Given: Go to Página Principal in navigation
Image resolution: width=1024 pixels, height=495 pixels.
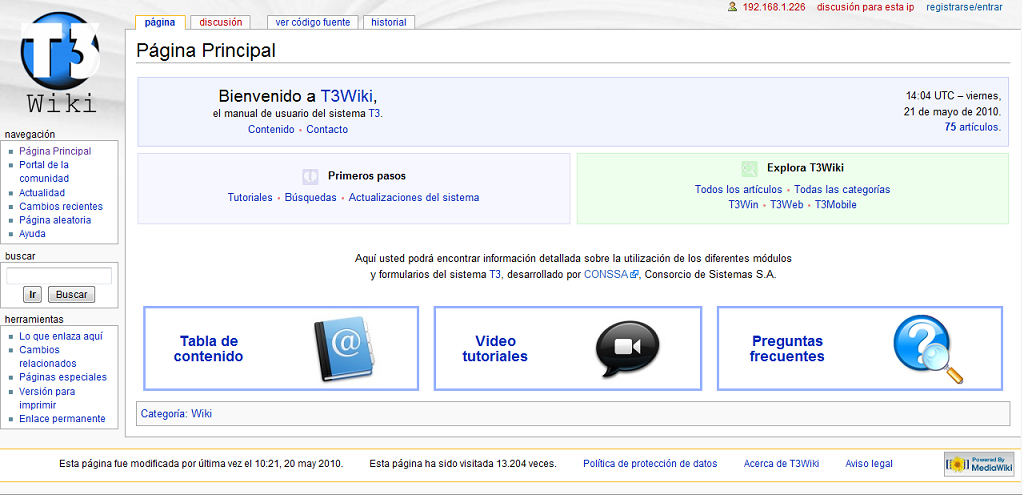Looking at the screenshot, I should coord(55,151).
